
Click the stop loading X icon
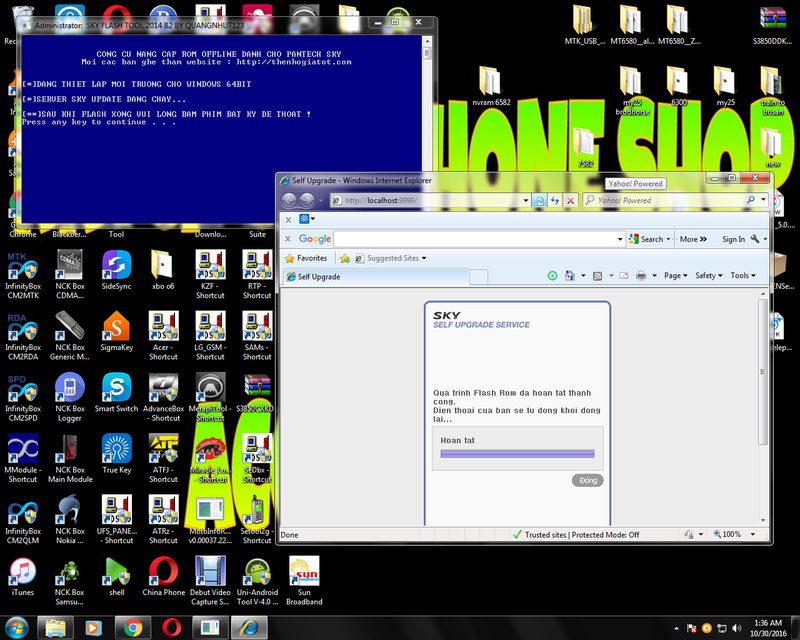[571, 200]
